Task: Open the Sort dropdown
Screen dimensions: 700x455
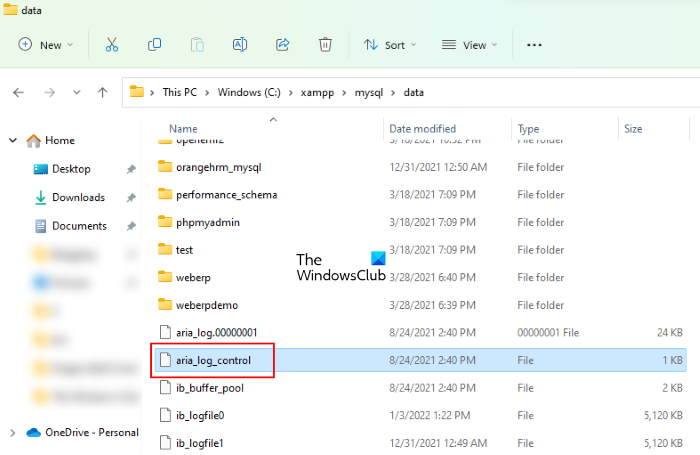Action: point(389,45)
